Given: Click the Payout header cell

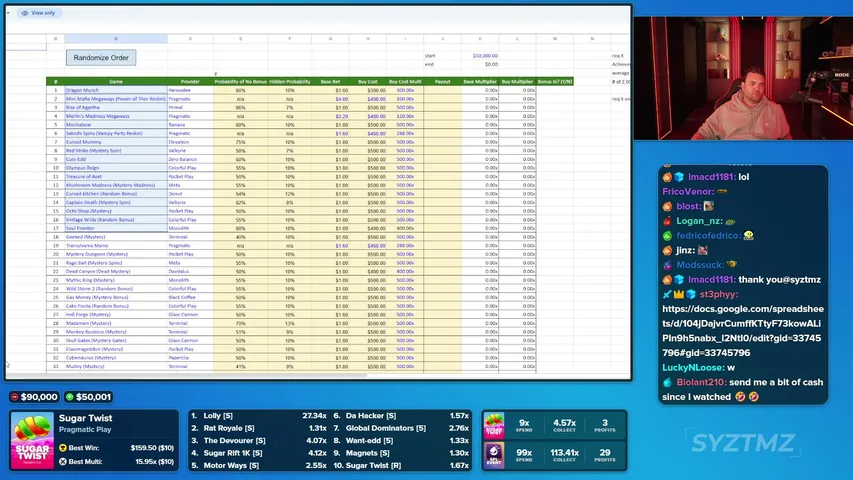Looking at the screenshot, I should pos(442,82).
